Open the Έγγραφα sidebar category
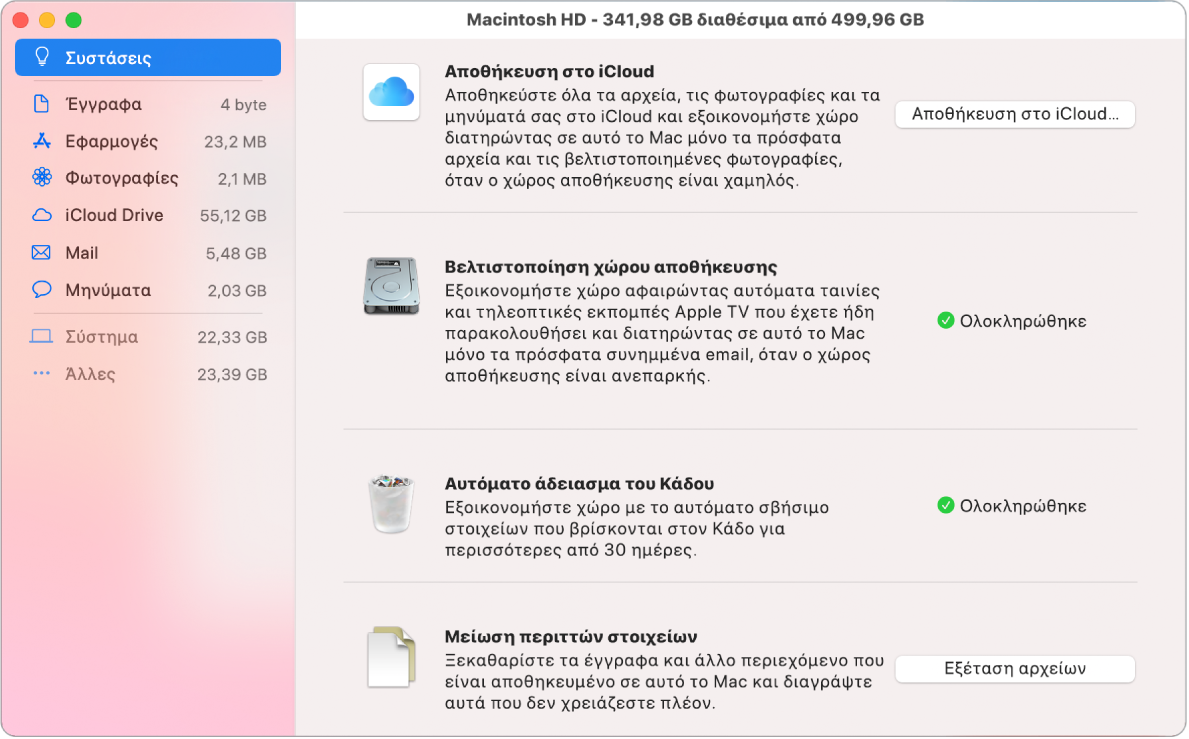Screen dimensions: 1189x739 pyautogui.click(x=103, y=104)
